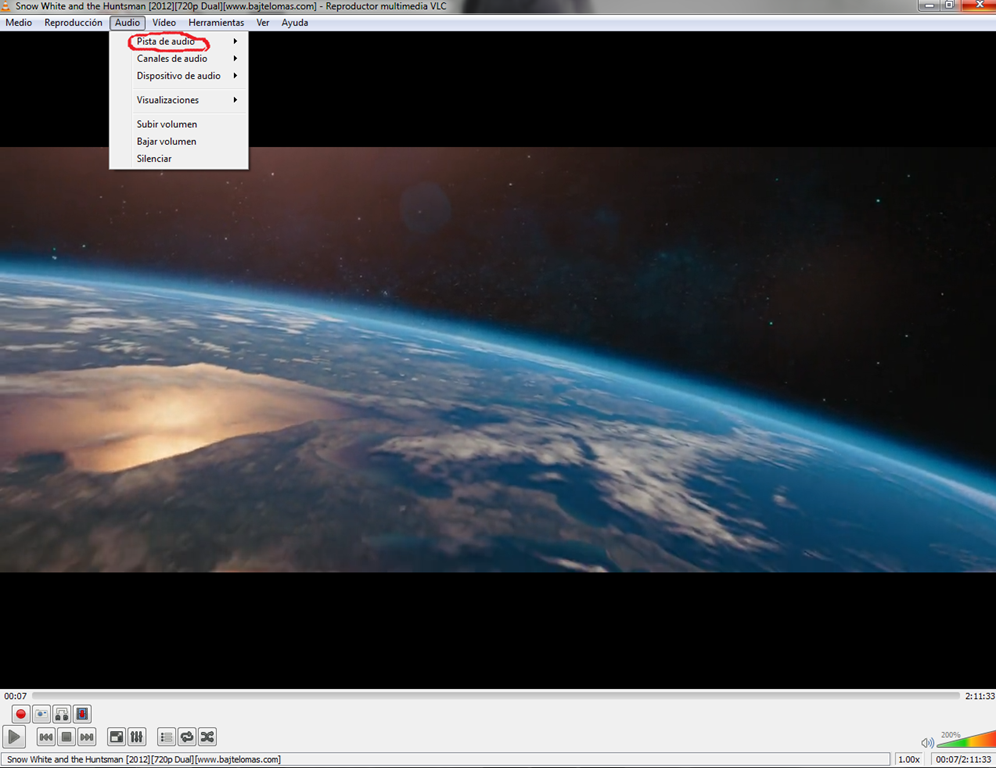Jump to the previous media item

46,737
